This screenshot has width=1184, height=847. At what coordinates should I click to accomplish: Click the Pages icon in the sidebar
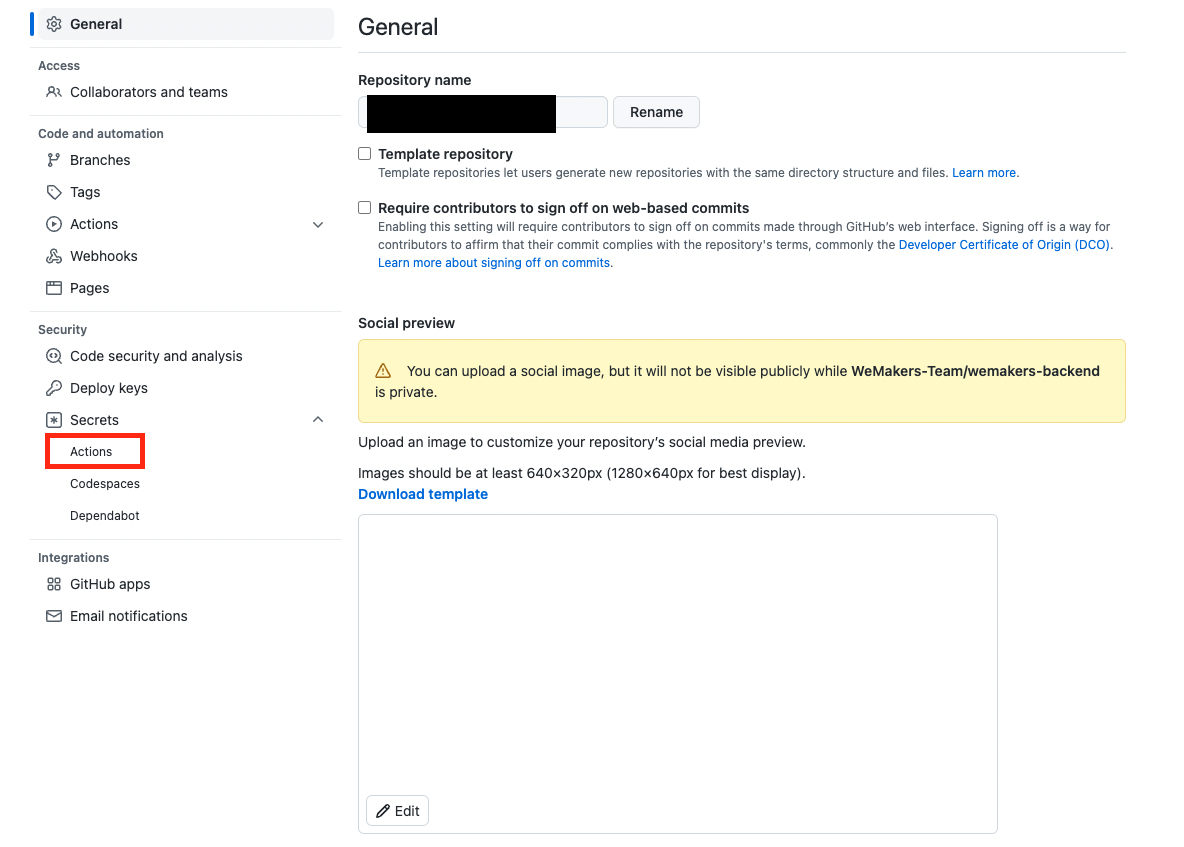tap(54, 287)
